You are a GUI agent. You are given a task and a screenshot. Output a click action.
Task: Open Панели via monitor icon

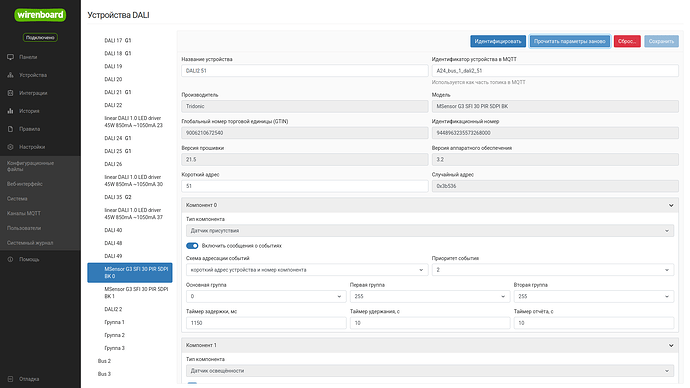[11, 57]
